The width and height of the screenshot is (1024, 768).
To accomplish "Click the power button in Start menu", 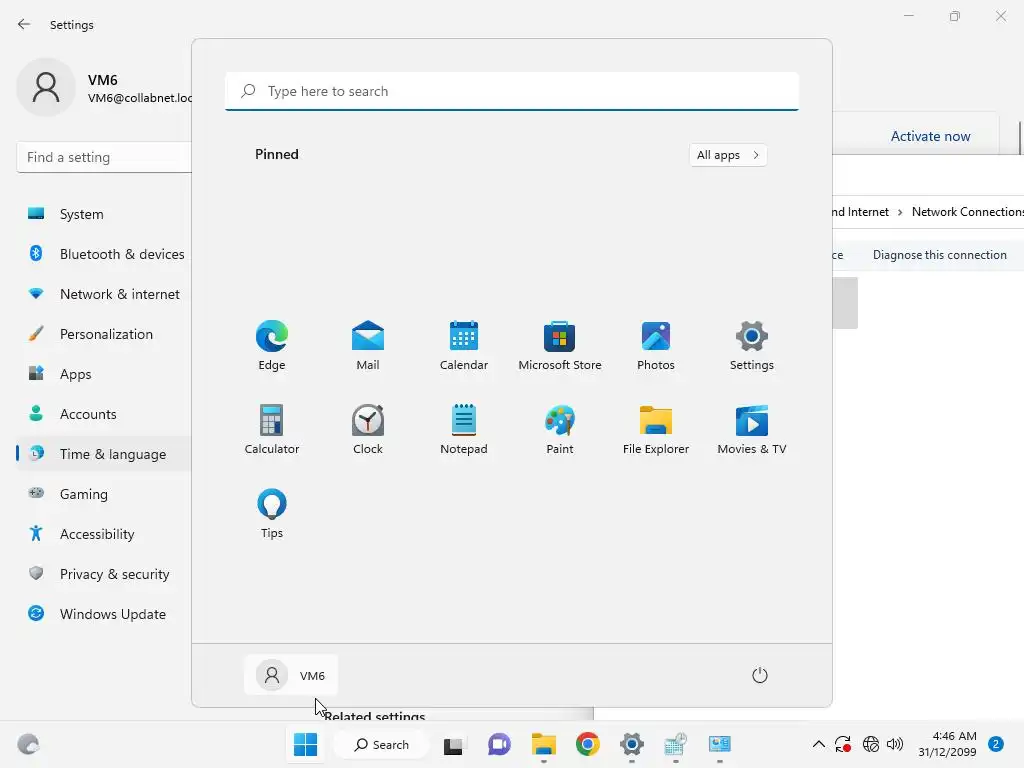I will pyautogui.click(x=760, y=675).
